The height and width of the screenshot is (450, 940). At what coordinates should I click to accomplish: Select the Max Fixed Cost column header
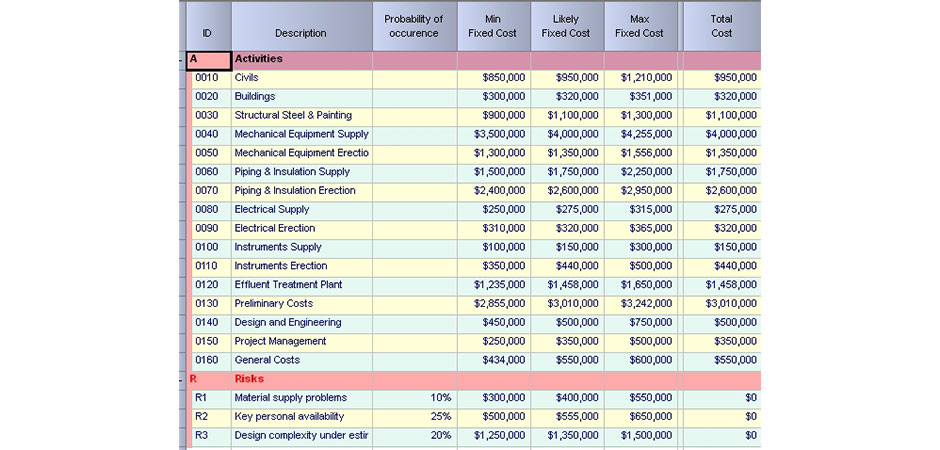[x=639, y=26]
